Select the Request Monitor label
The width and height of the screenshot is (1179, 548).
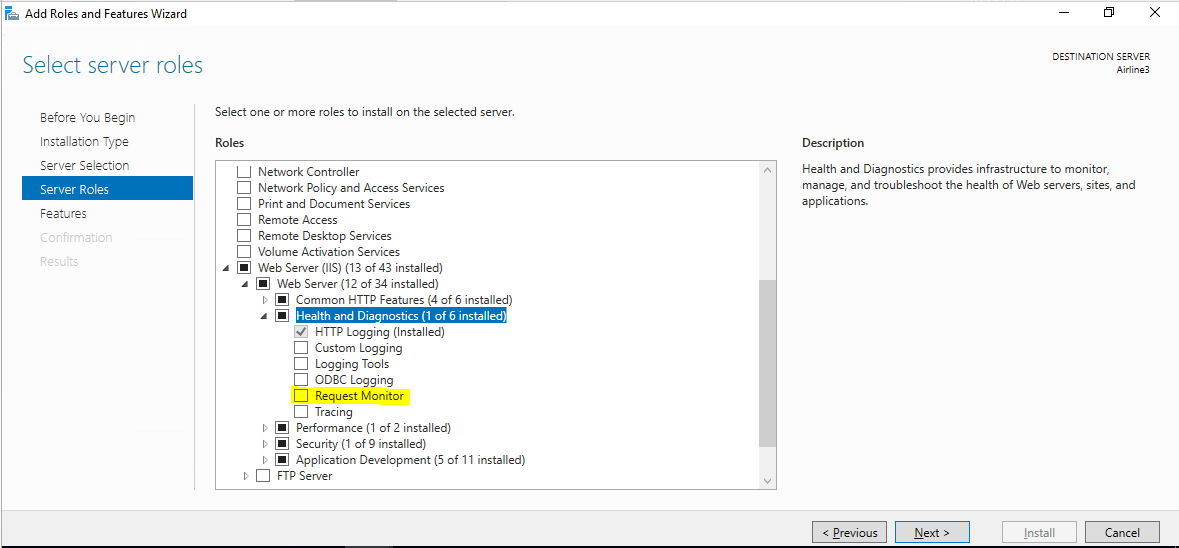point(359,395)
